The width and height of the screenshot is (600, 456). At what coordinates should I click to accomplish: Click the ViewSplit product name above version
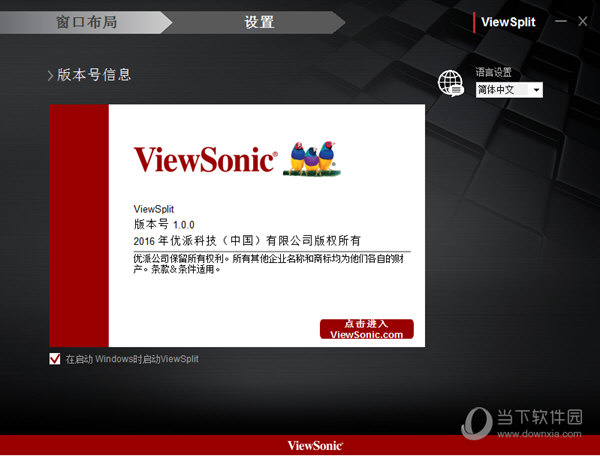153,209
